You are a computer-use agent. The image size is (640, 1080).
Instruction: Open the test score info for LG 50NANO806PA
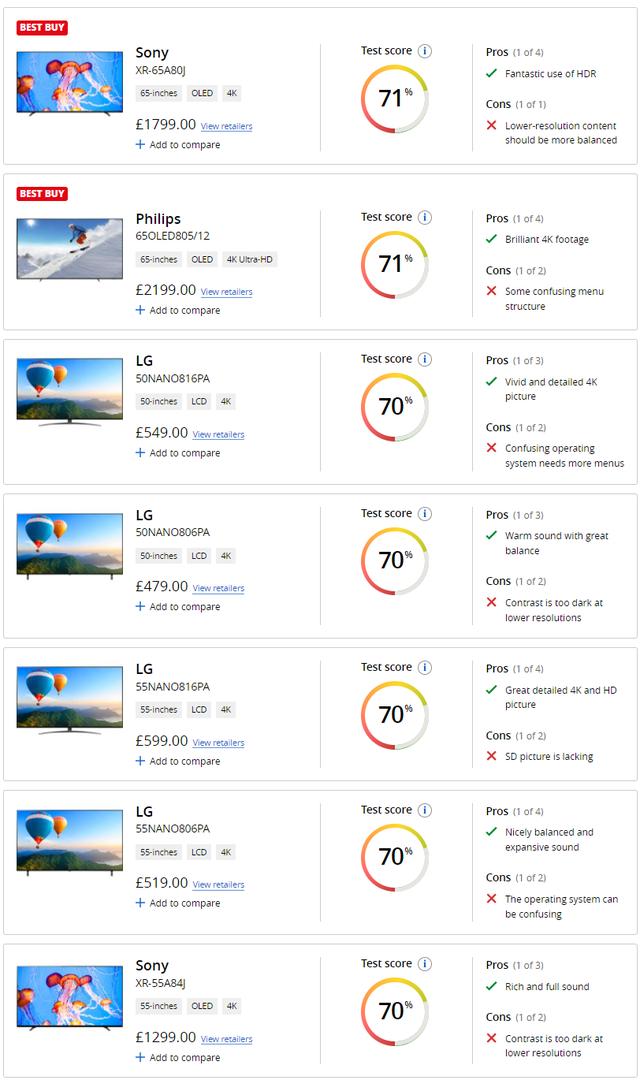tap(425, 514)
